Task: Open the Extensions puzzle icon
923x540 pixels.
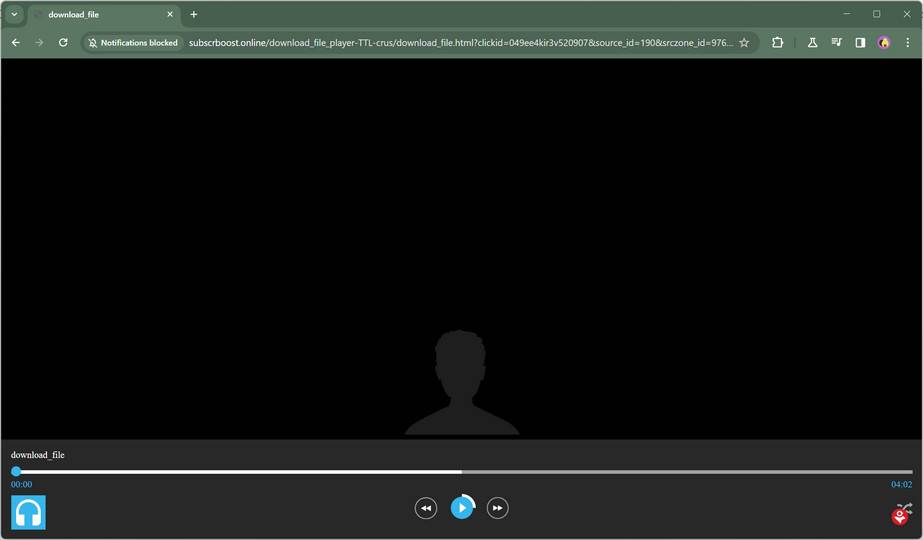Action: coord(778,42)
